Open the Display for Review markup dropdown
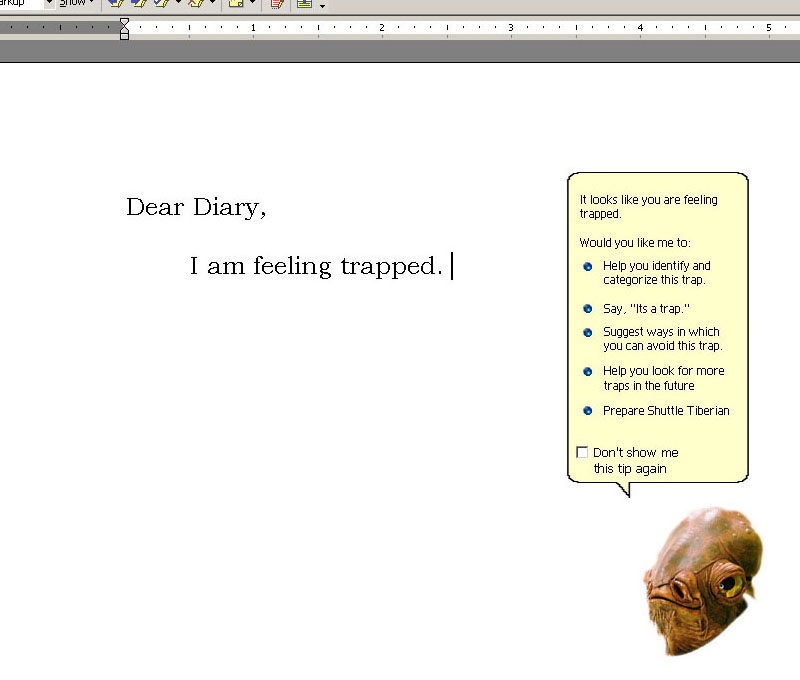The image size is (800, 680). (49, 3)
